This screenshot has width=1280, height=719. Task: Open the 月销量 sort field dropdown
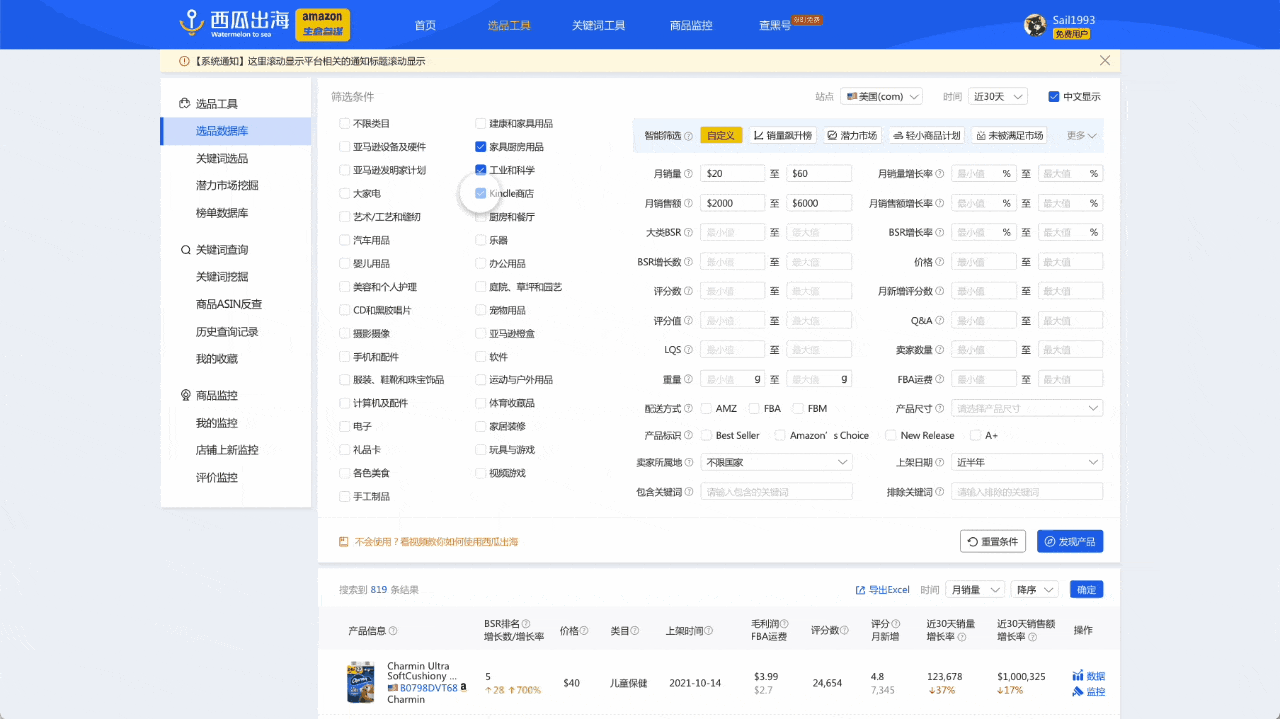pos(975,590)
